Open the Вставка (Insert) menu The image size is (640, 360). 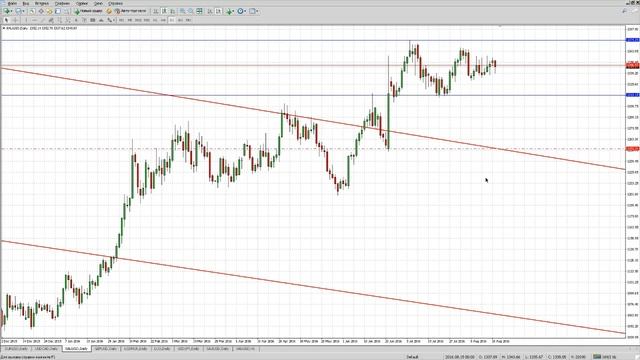(42, 3)
